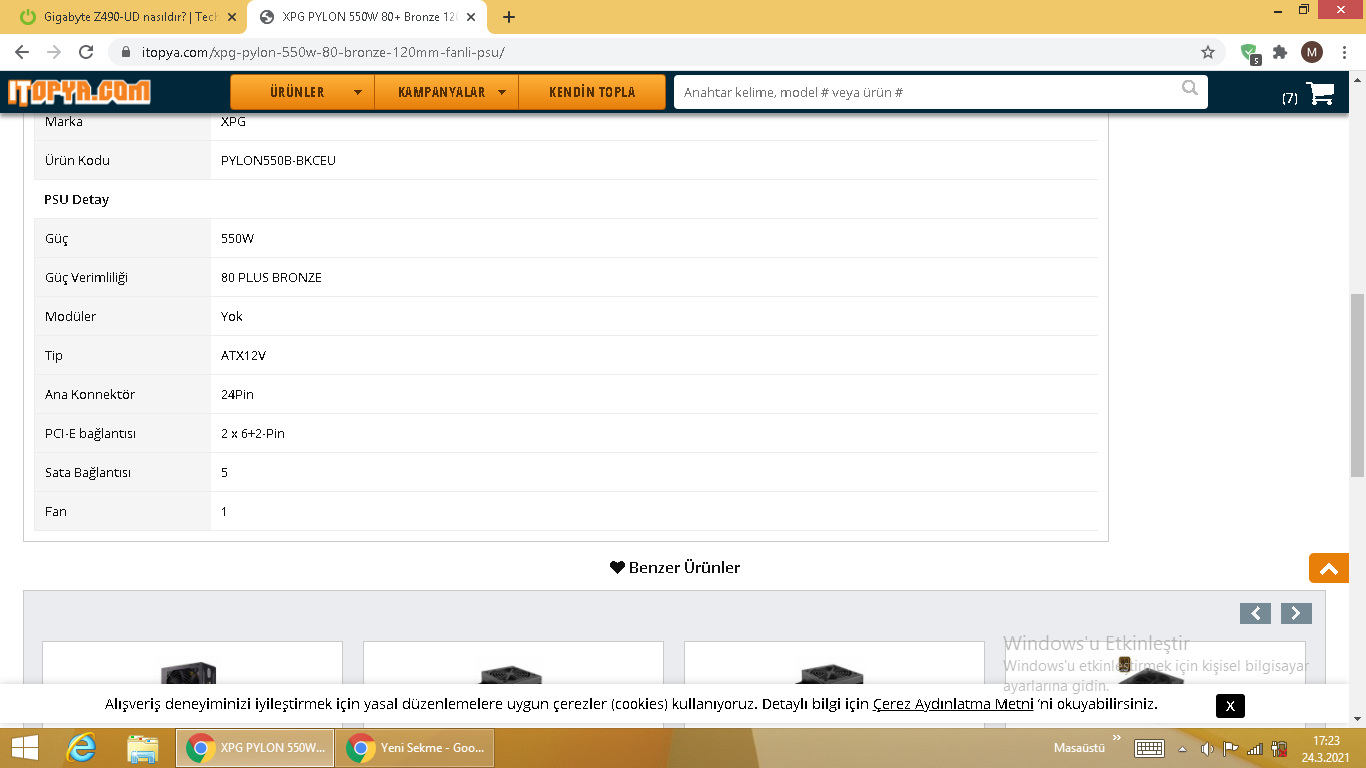Click the Güç Verimliliği label
The height and width of the screenshot is (768, 1366).
(x=86, y=277)
